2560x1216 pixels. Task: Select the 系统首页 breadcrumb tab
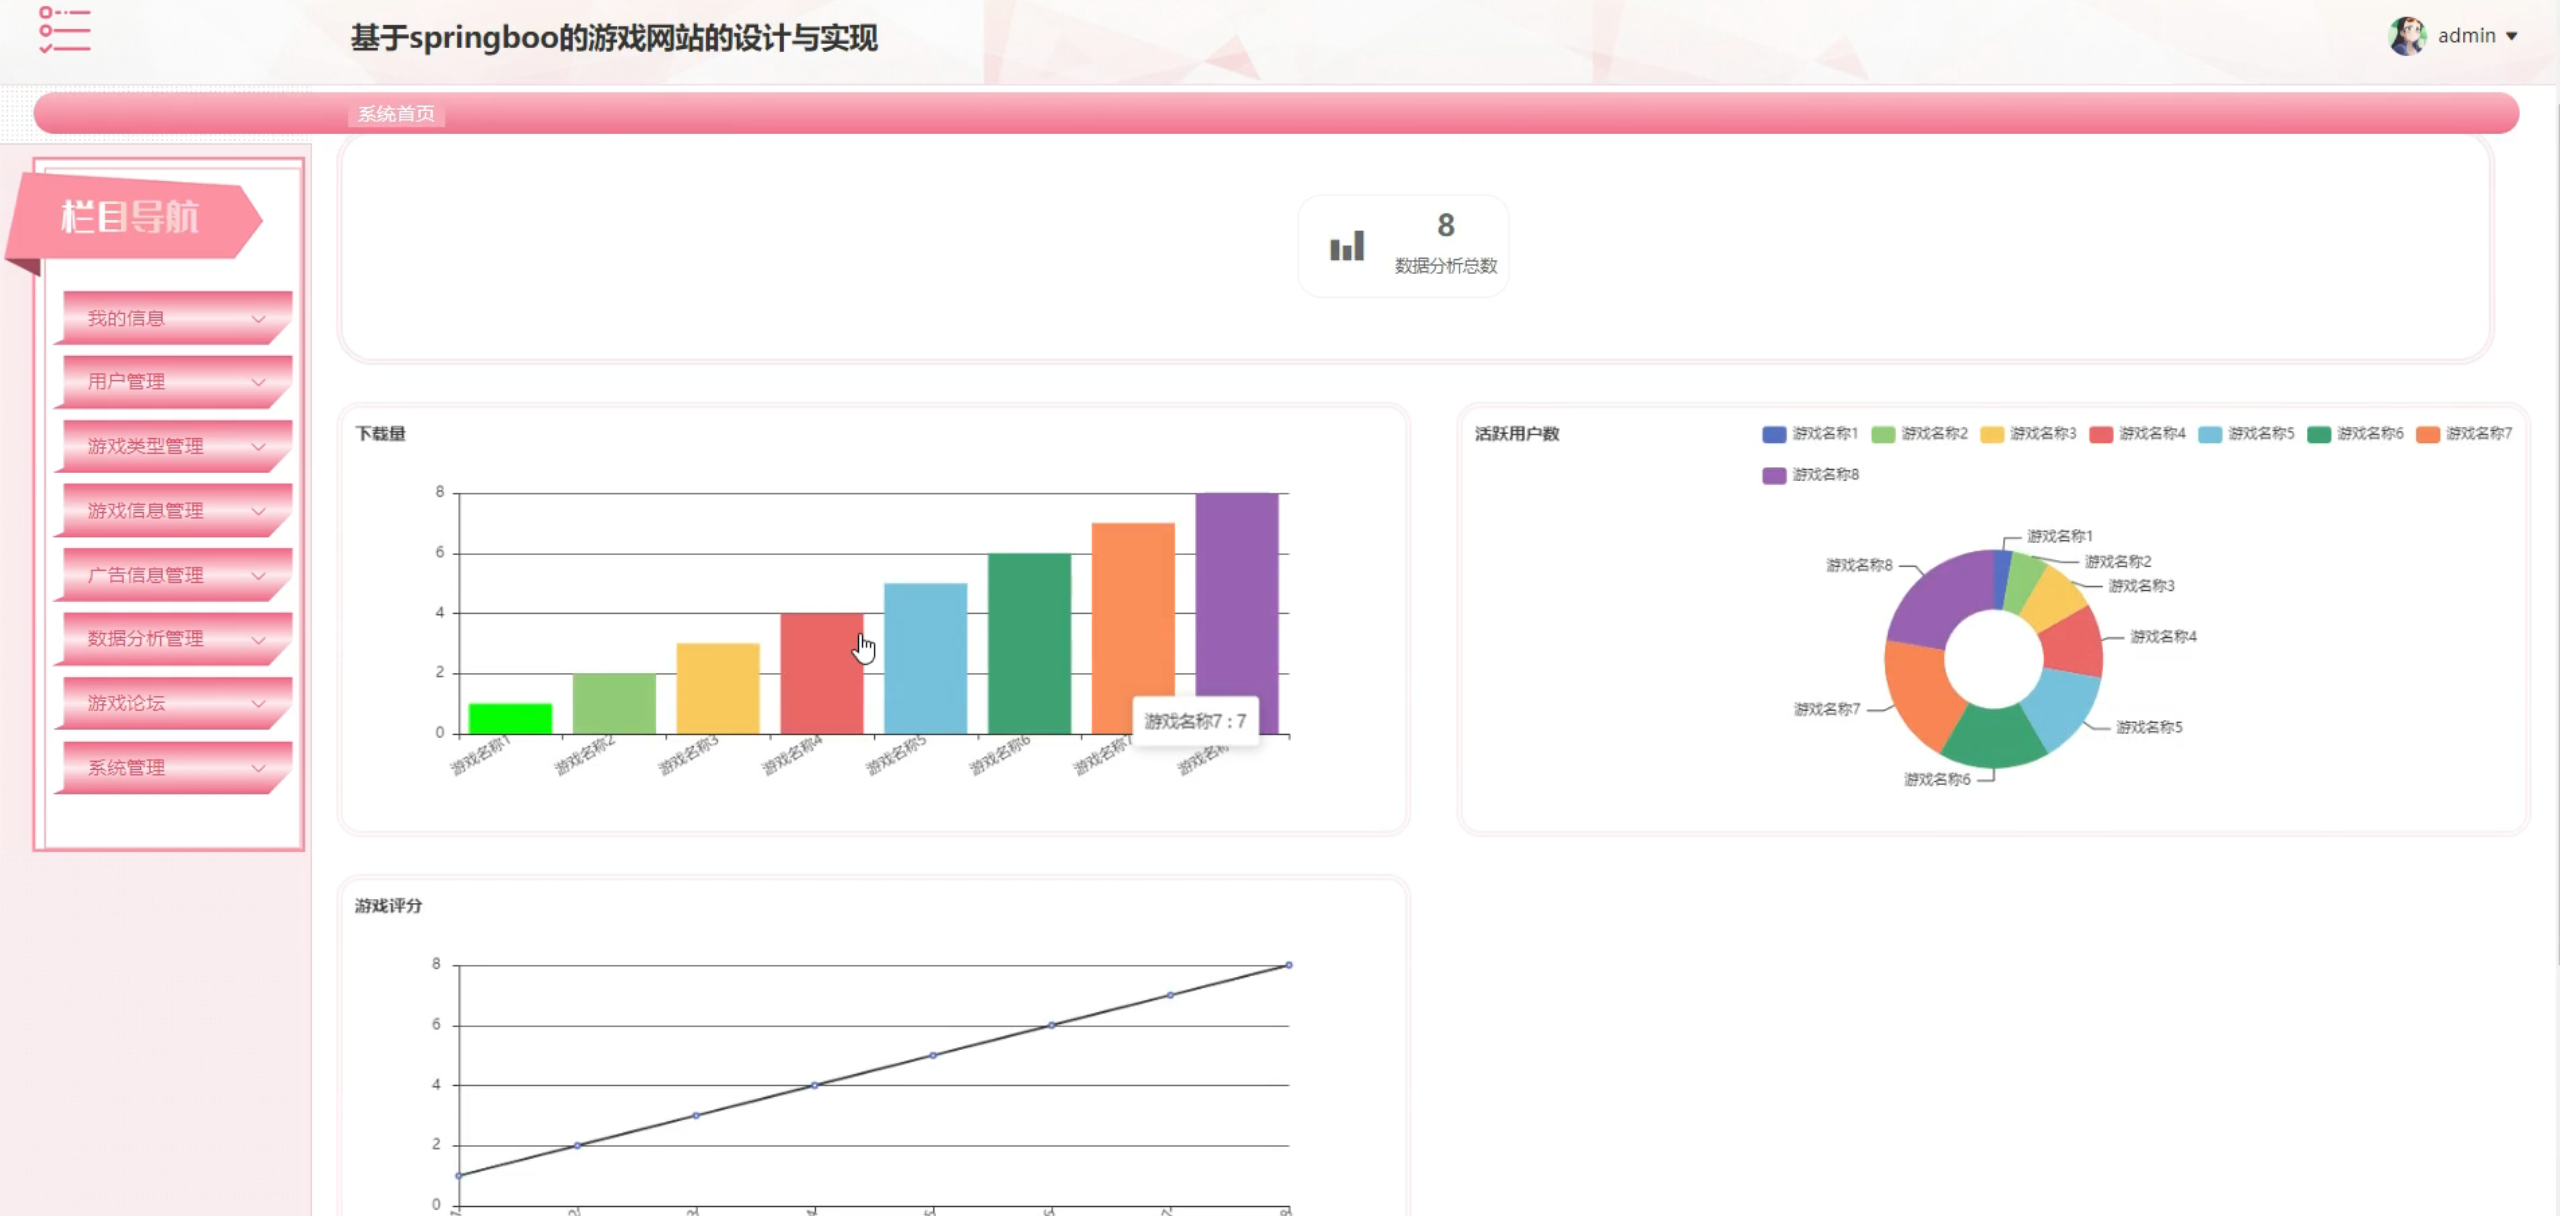pyautogui.click(x=396, y=114)
